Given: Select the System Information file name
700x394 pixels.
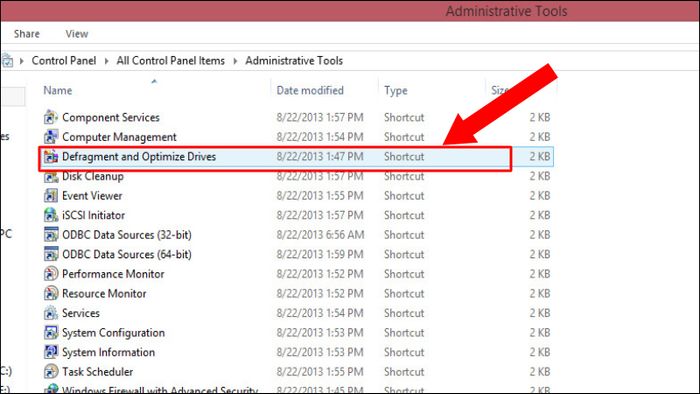Looking at the screenshot, I should pyautogui.click(x=108, y=353).
